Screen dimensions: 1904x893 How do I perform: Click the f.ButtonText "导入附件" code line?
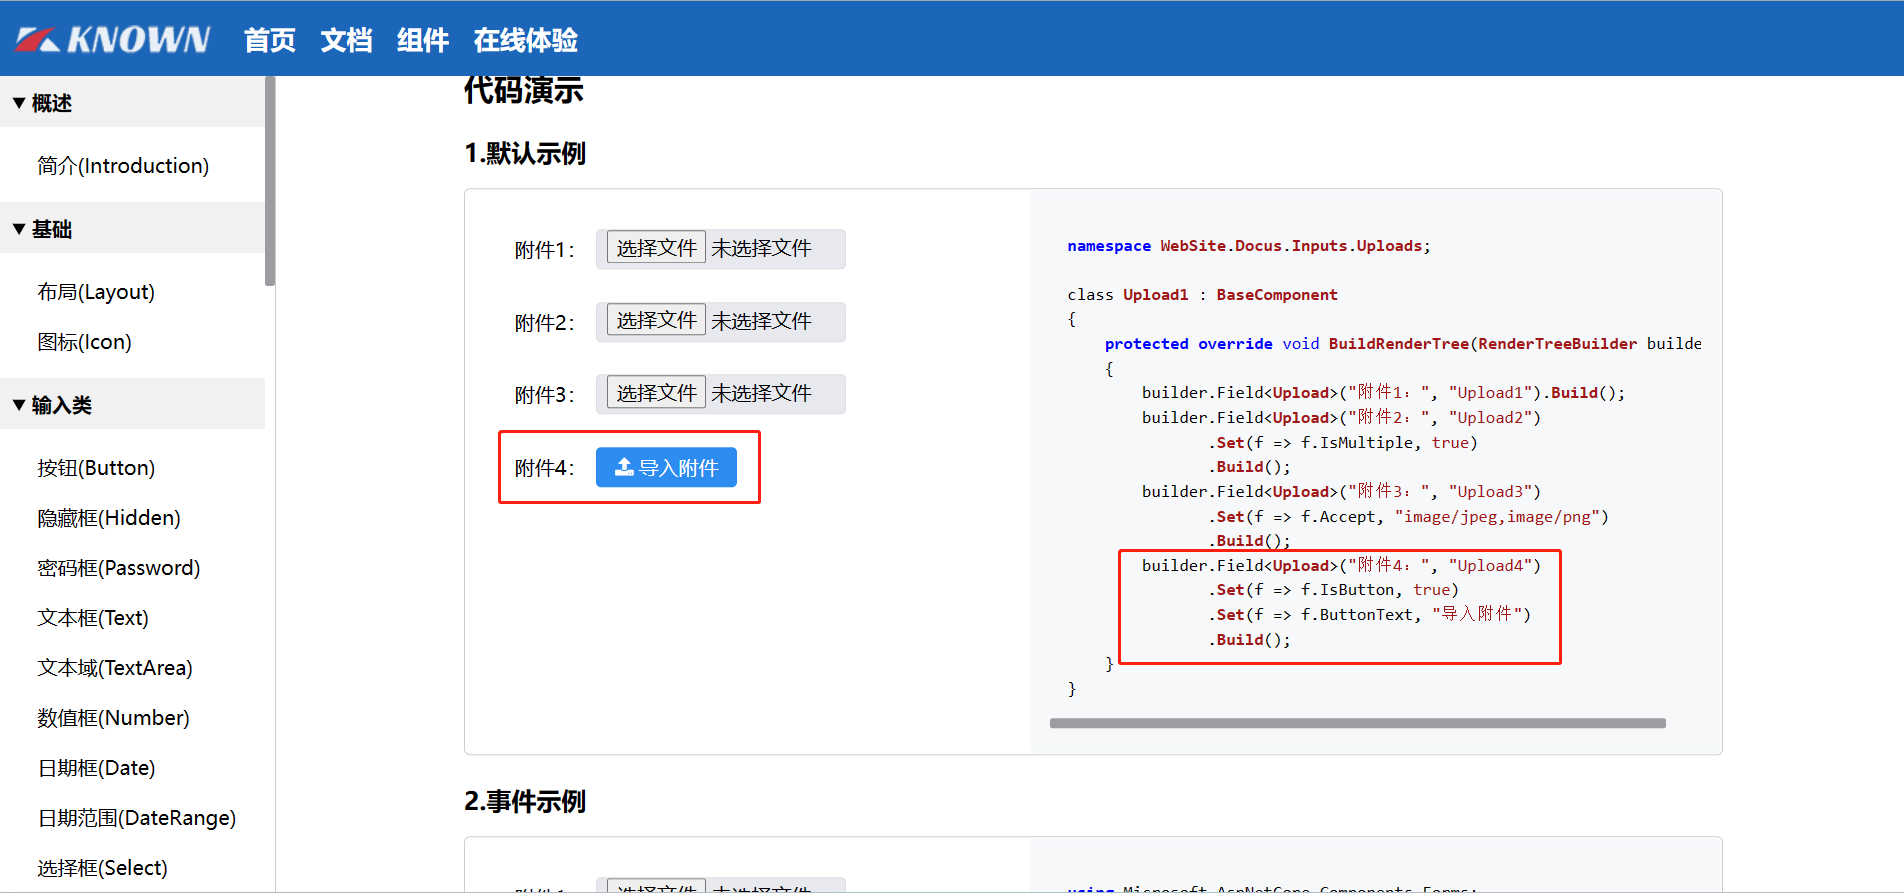[x=1370, y=614]
